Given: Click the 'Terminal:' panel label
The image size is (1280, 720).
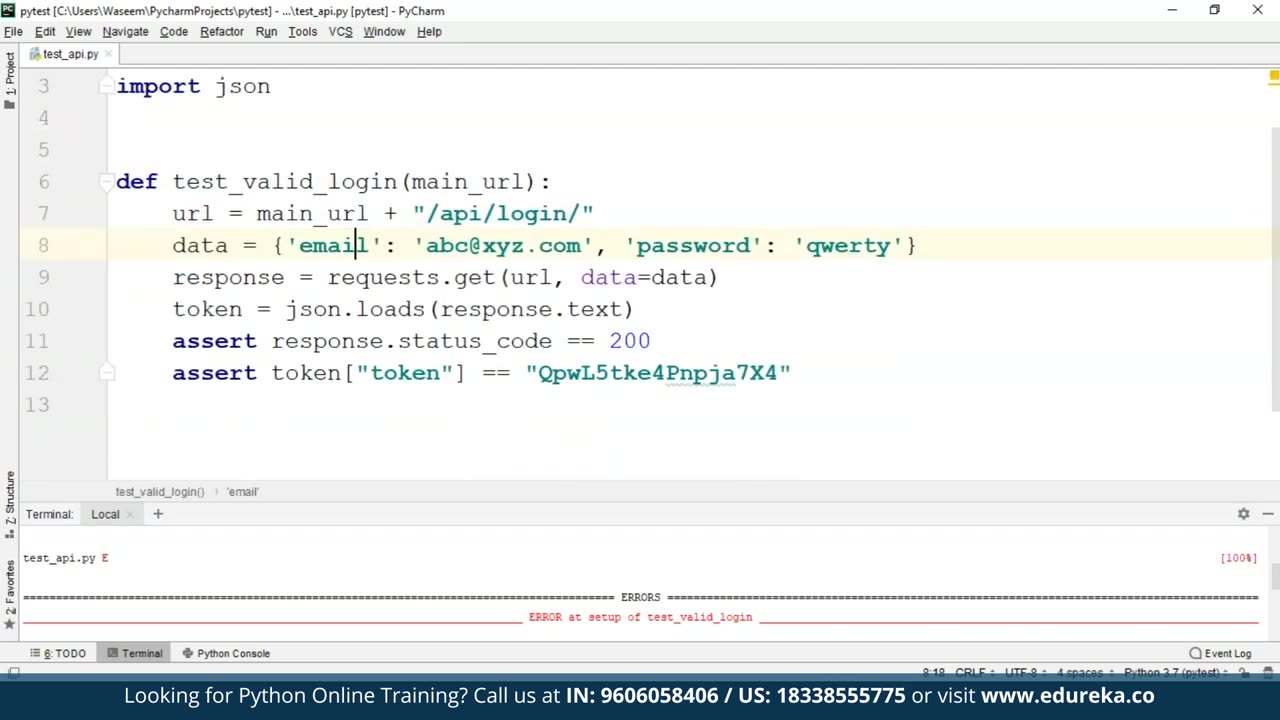Looking at the screenshot, I should [50, 514].
